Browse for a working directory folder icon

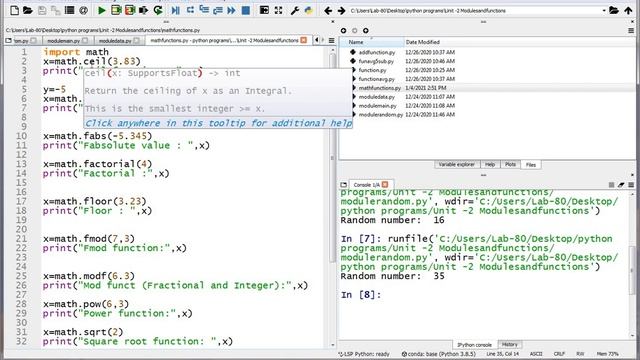click(x=613, y=10)
